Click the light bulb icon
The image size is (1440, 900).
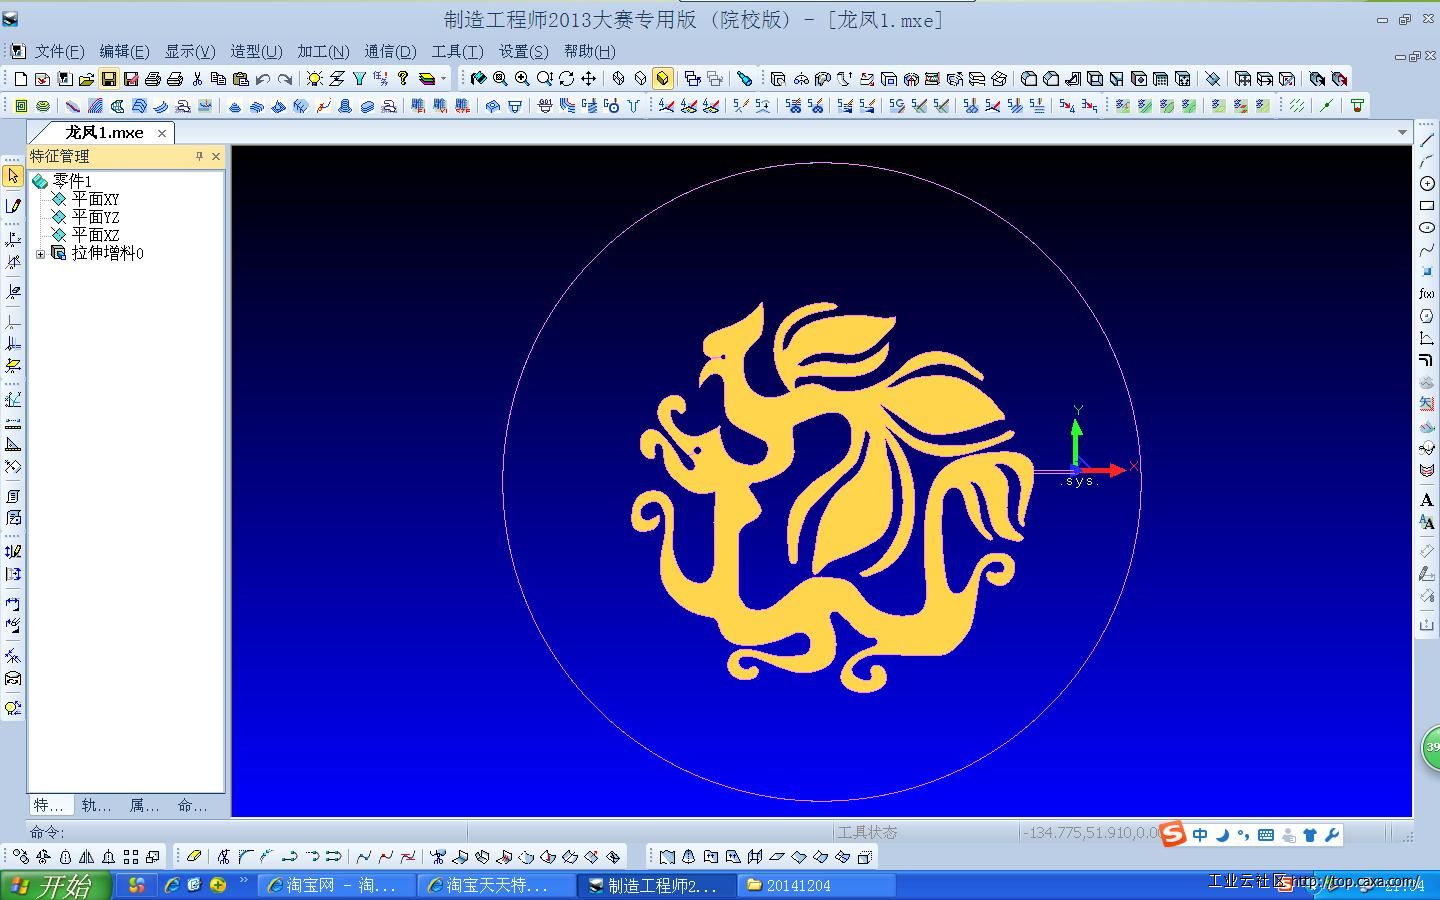315,78
